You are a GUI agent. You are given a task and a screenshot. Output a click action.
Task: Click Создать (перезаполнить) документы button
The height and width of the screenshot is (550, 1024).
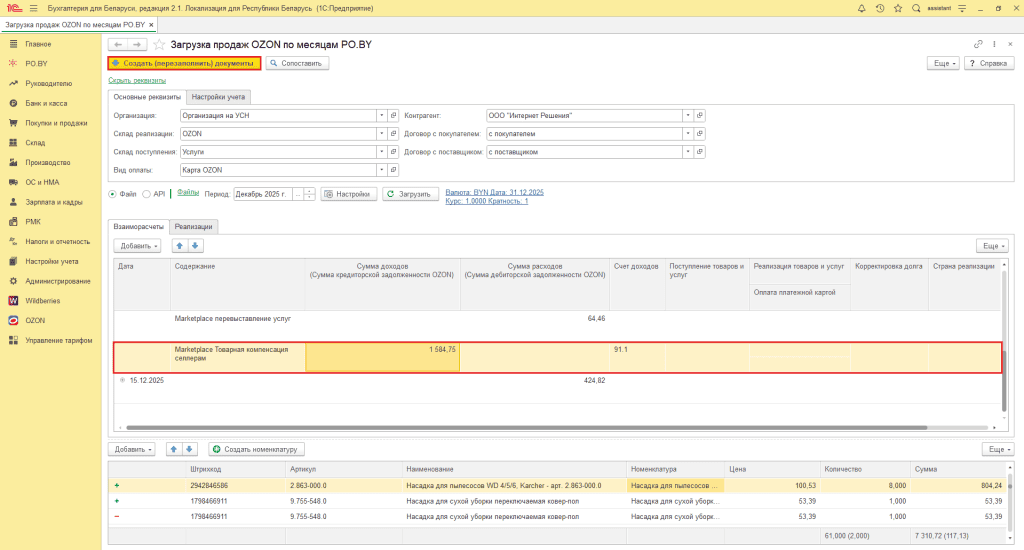tap(184, 63)
